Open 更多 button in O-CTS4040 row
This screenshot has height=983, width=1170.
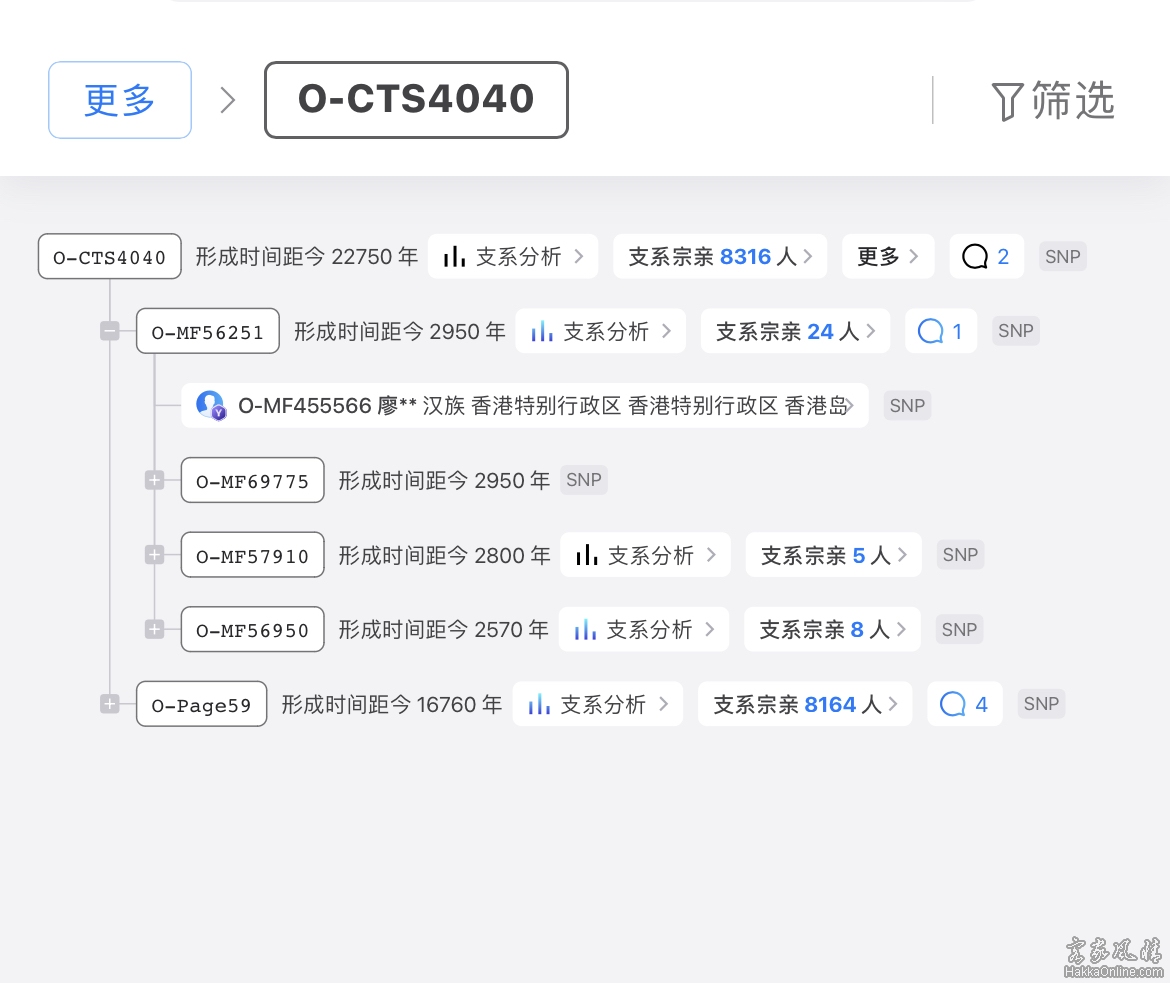click(x=887, y=257)
